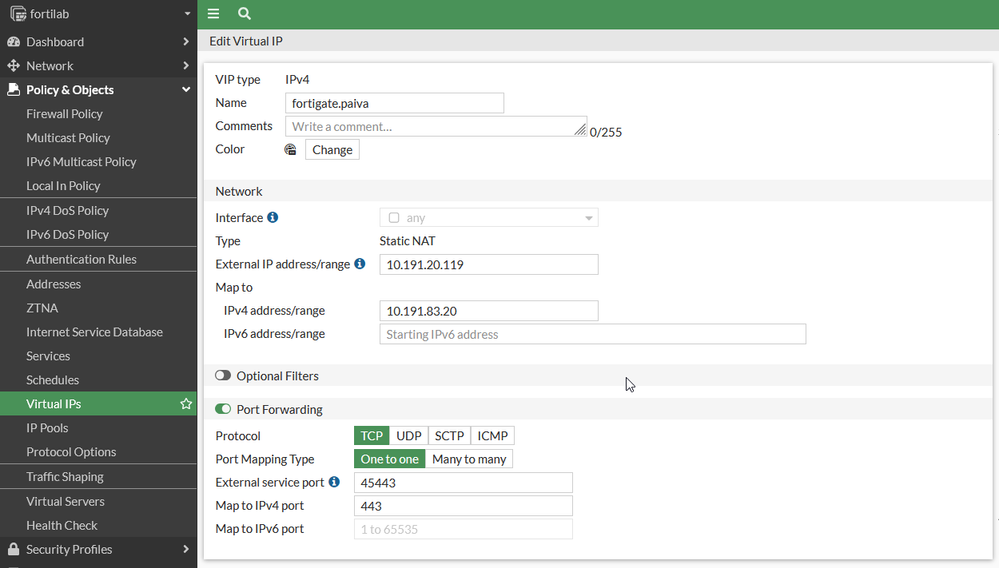Click the Network cross-arrows icon
The height and width of the screenshot is (568, 999).
click(13, 66)
